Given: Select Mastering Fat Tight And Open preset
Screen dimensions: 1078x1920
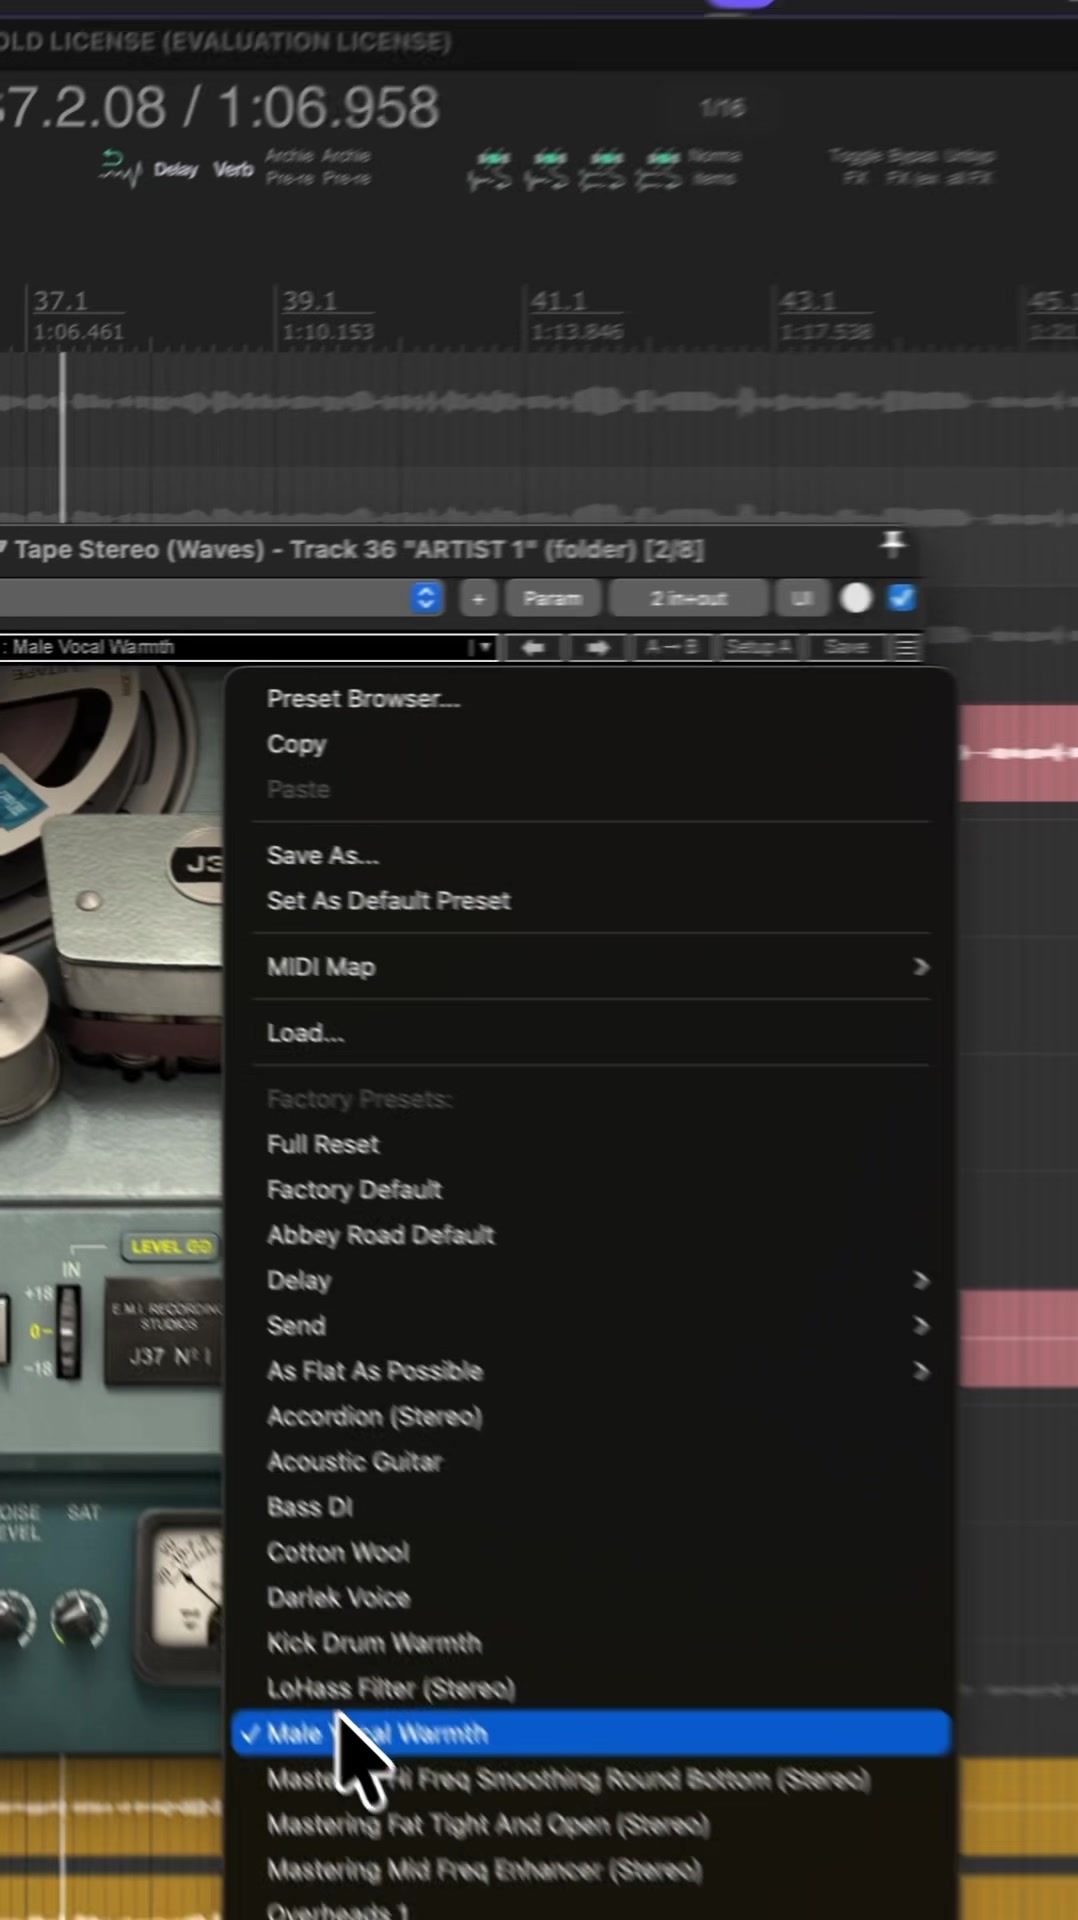Looking at the screenshot, I should [x=590, y=1824].
